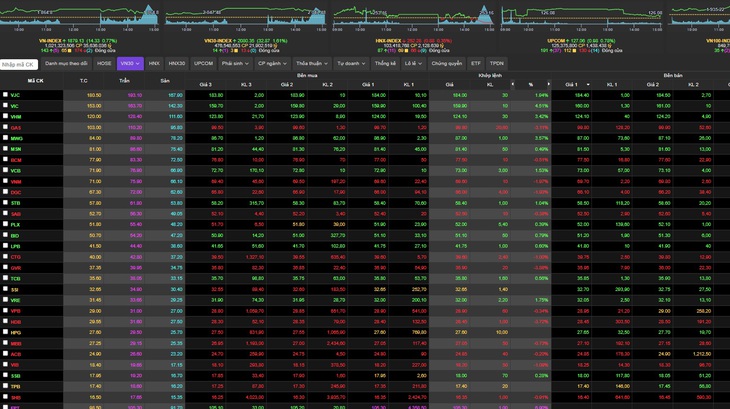Image resolution: width=730 pixels, height=409 pixels.
Task: Open the ETF tab
Action: (475, 63)
